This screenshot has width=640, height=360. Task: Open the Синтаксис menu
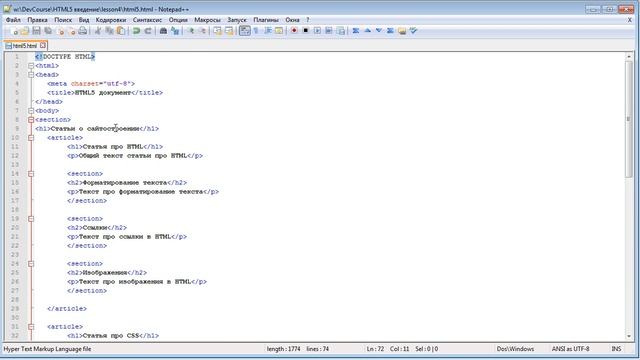[x=147, y=20]
